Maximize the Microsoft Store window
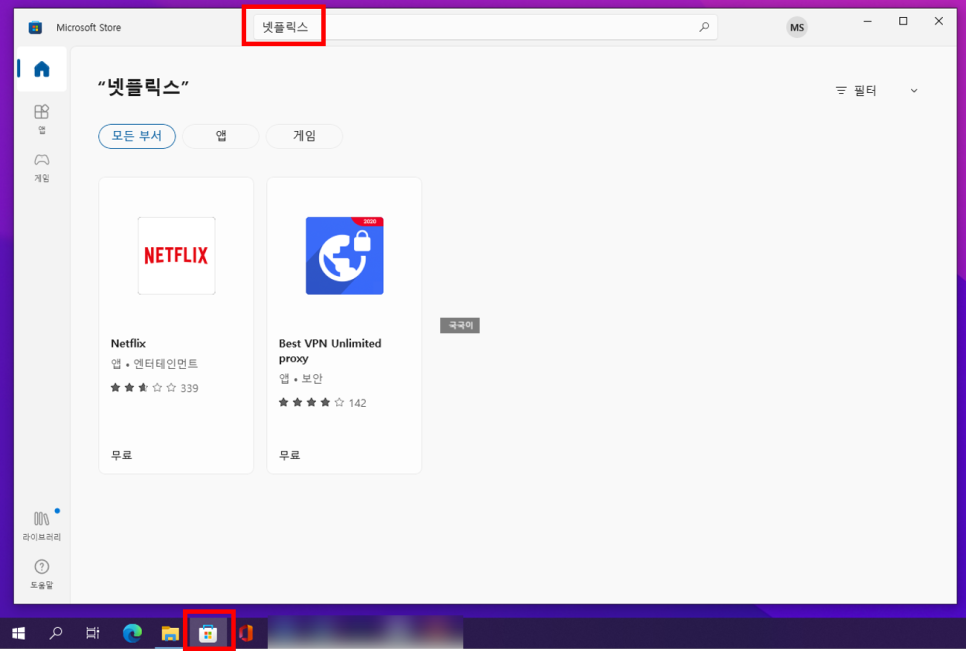The height and width of the screenshot is (651, 966). [903, 22]
